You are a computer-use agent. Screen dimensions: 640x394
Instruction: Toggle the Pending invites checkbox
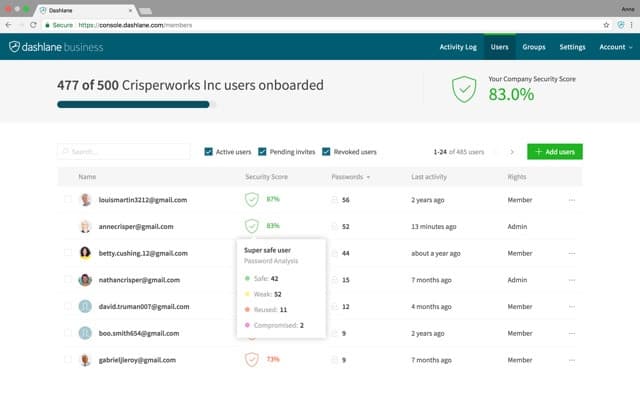262,151
